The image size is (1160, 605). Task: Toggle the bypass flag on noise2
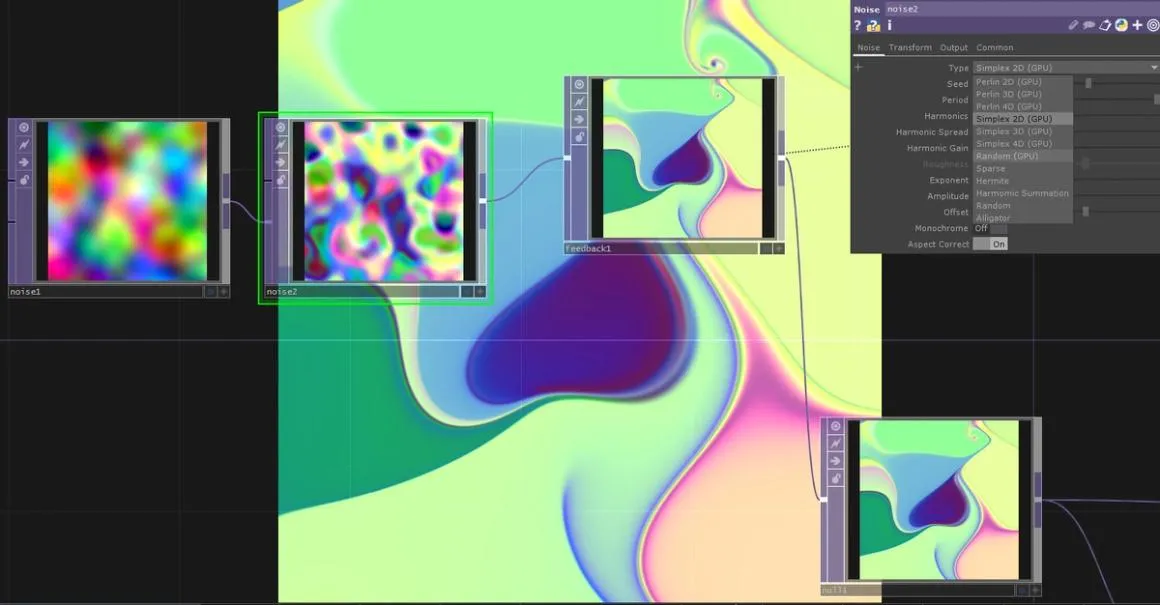click(x=280, y=145)
